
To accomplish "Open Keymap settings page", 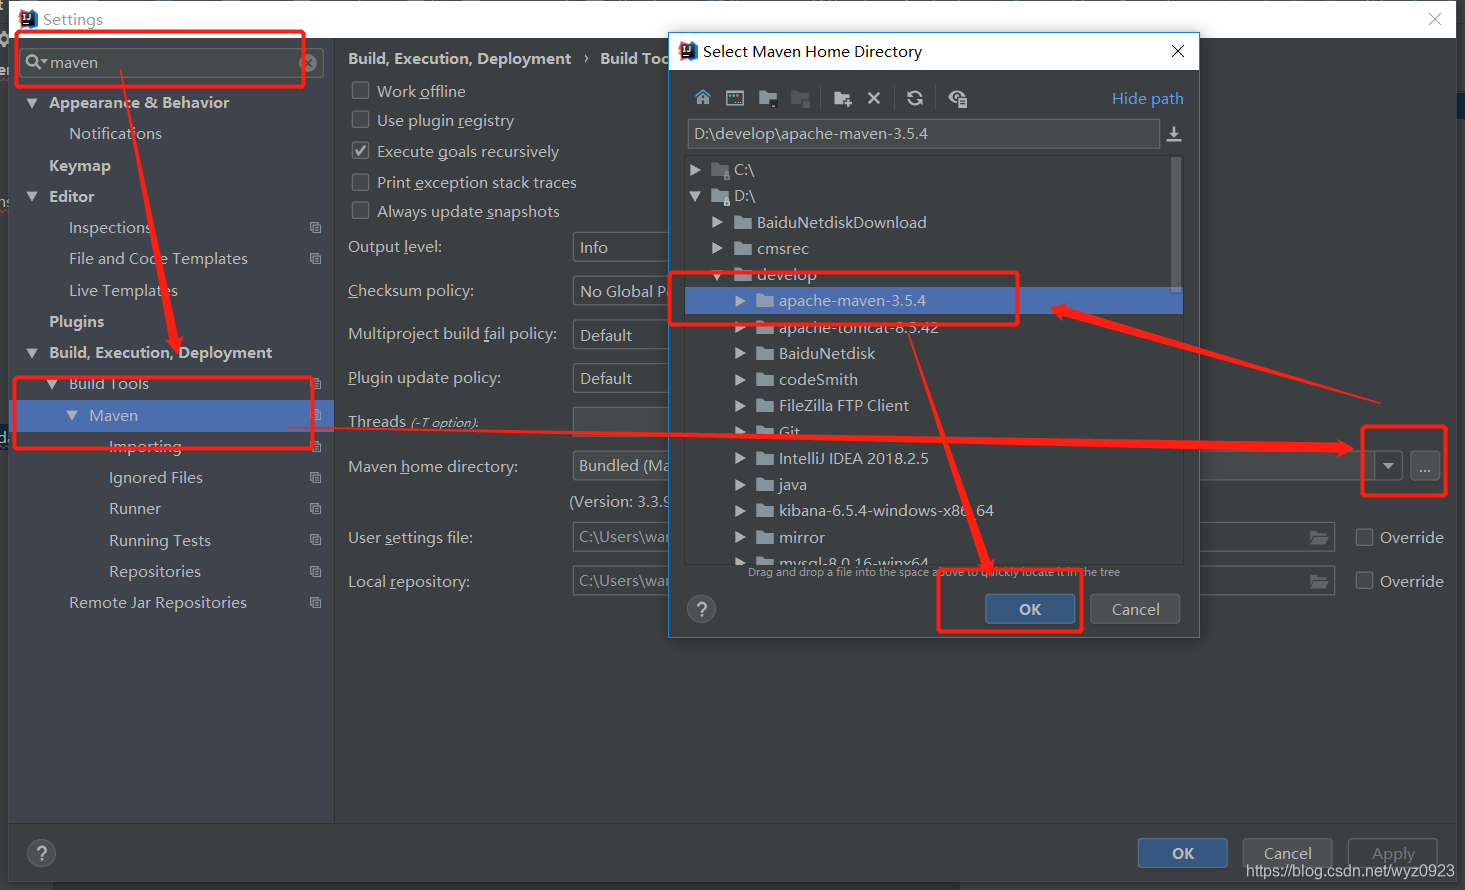I will tap(80, 166).
